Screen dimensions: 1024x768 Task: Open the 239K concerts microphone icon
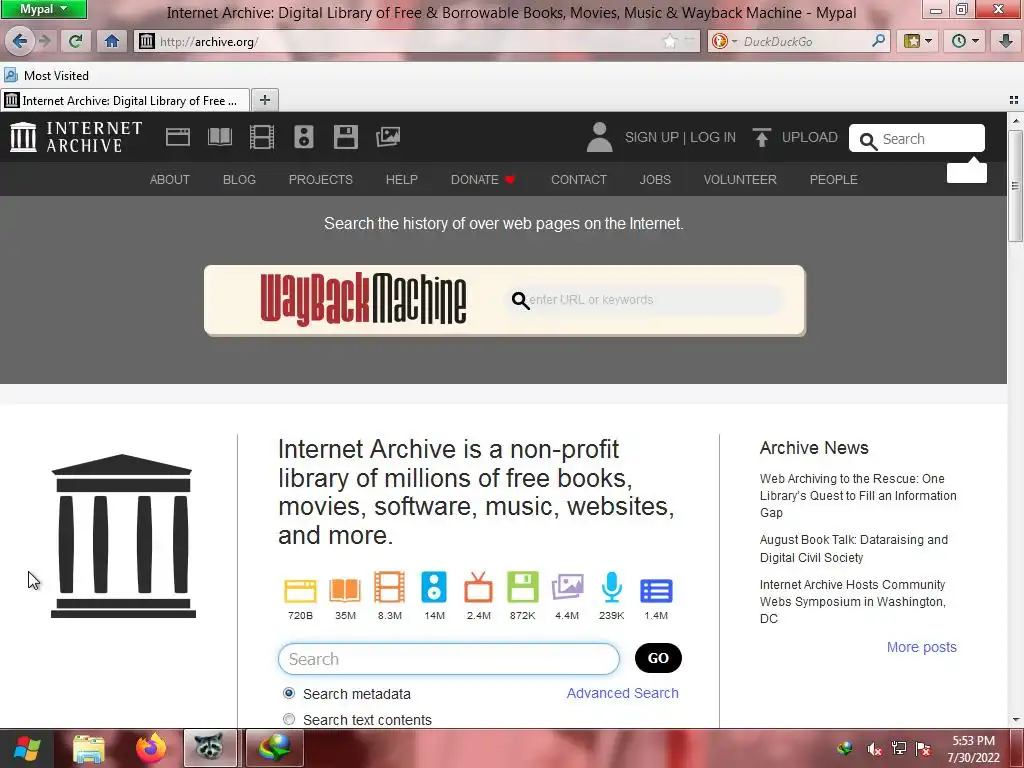point(611,587)
